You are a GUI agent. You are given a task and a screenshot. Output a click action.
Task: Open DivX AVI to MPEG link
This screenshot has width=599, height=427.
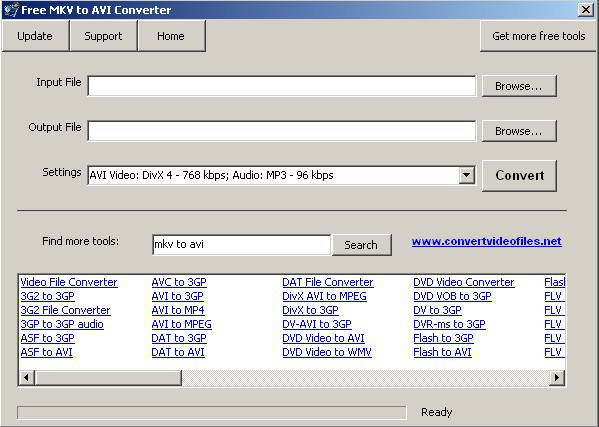click(x=324, y=296)
